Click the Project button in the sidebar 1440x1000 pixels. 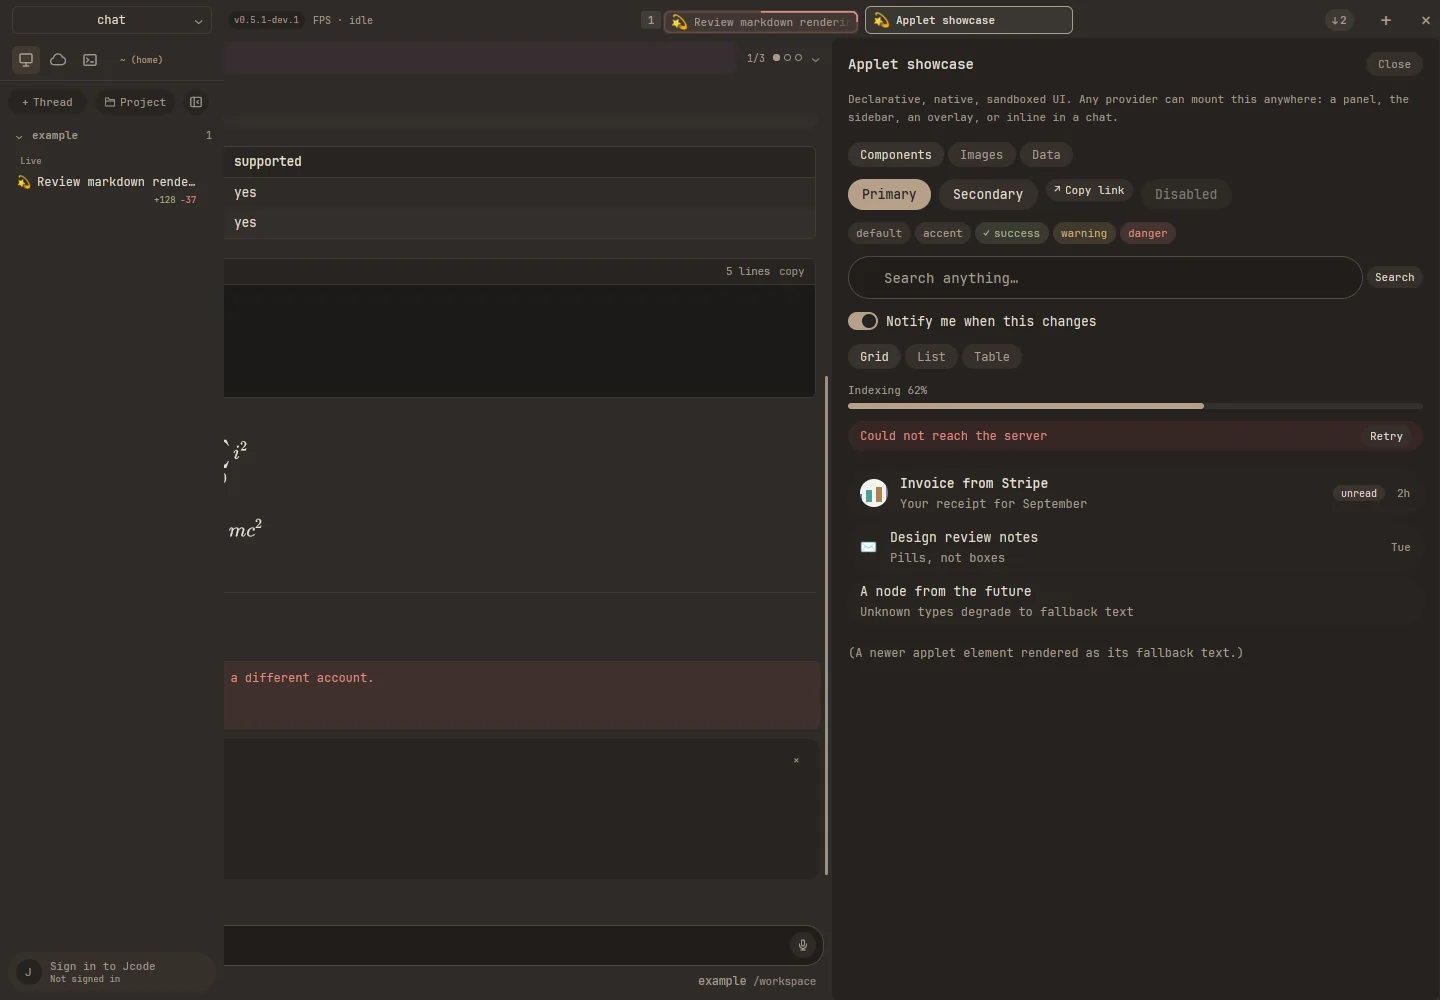[x=135, y=102]
